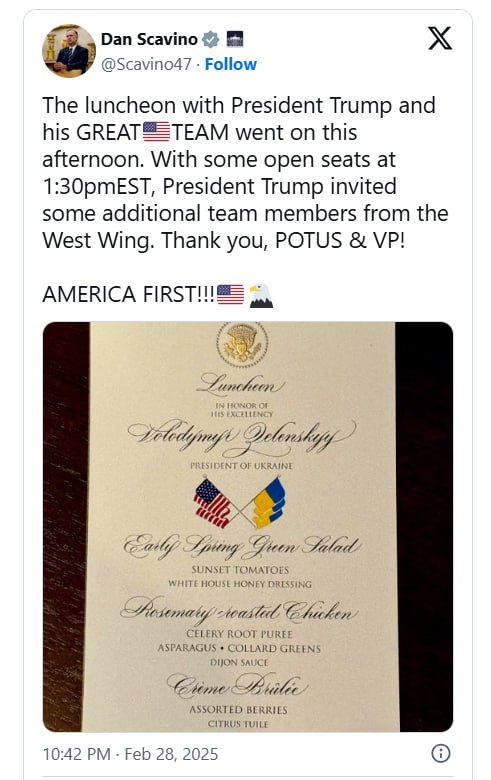Click the Crème Brûlée heading on menu
The height and width of the screenshot is (780, 491).
237,686
